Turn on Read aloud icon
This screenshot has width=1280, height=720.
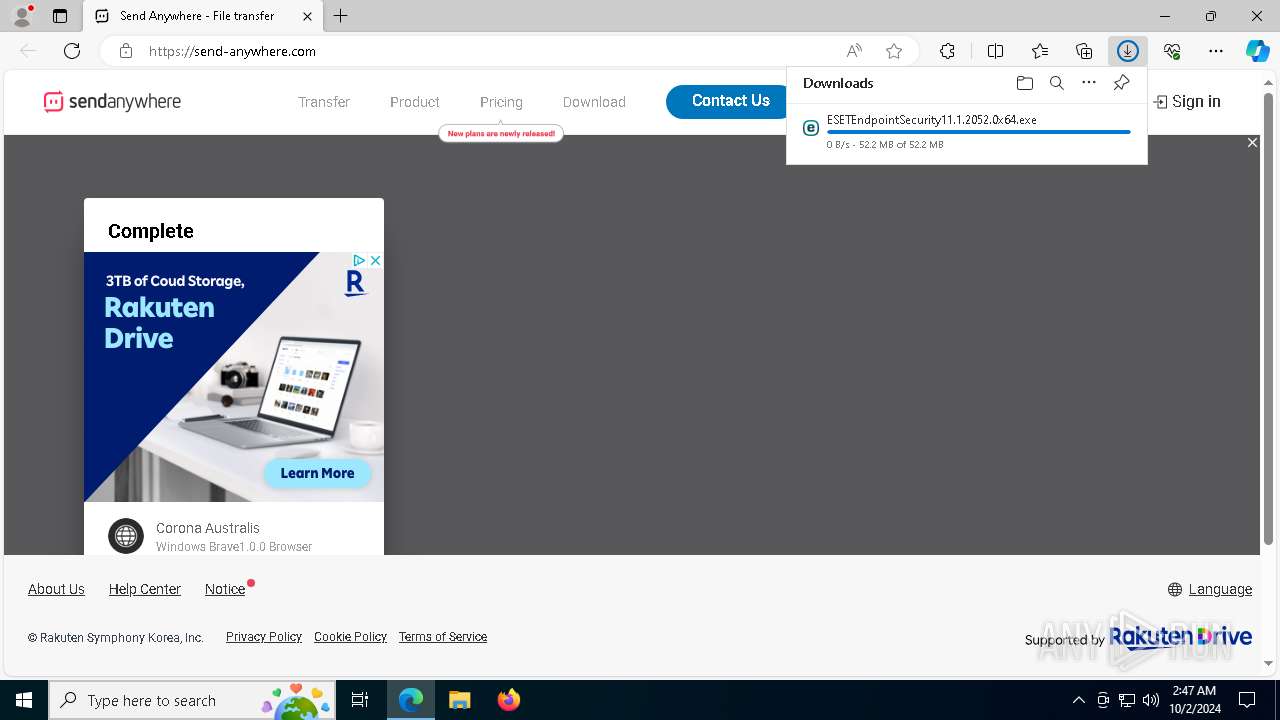(854, 51)
